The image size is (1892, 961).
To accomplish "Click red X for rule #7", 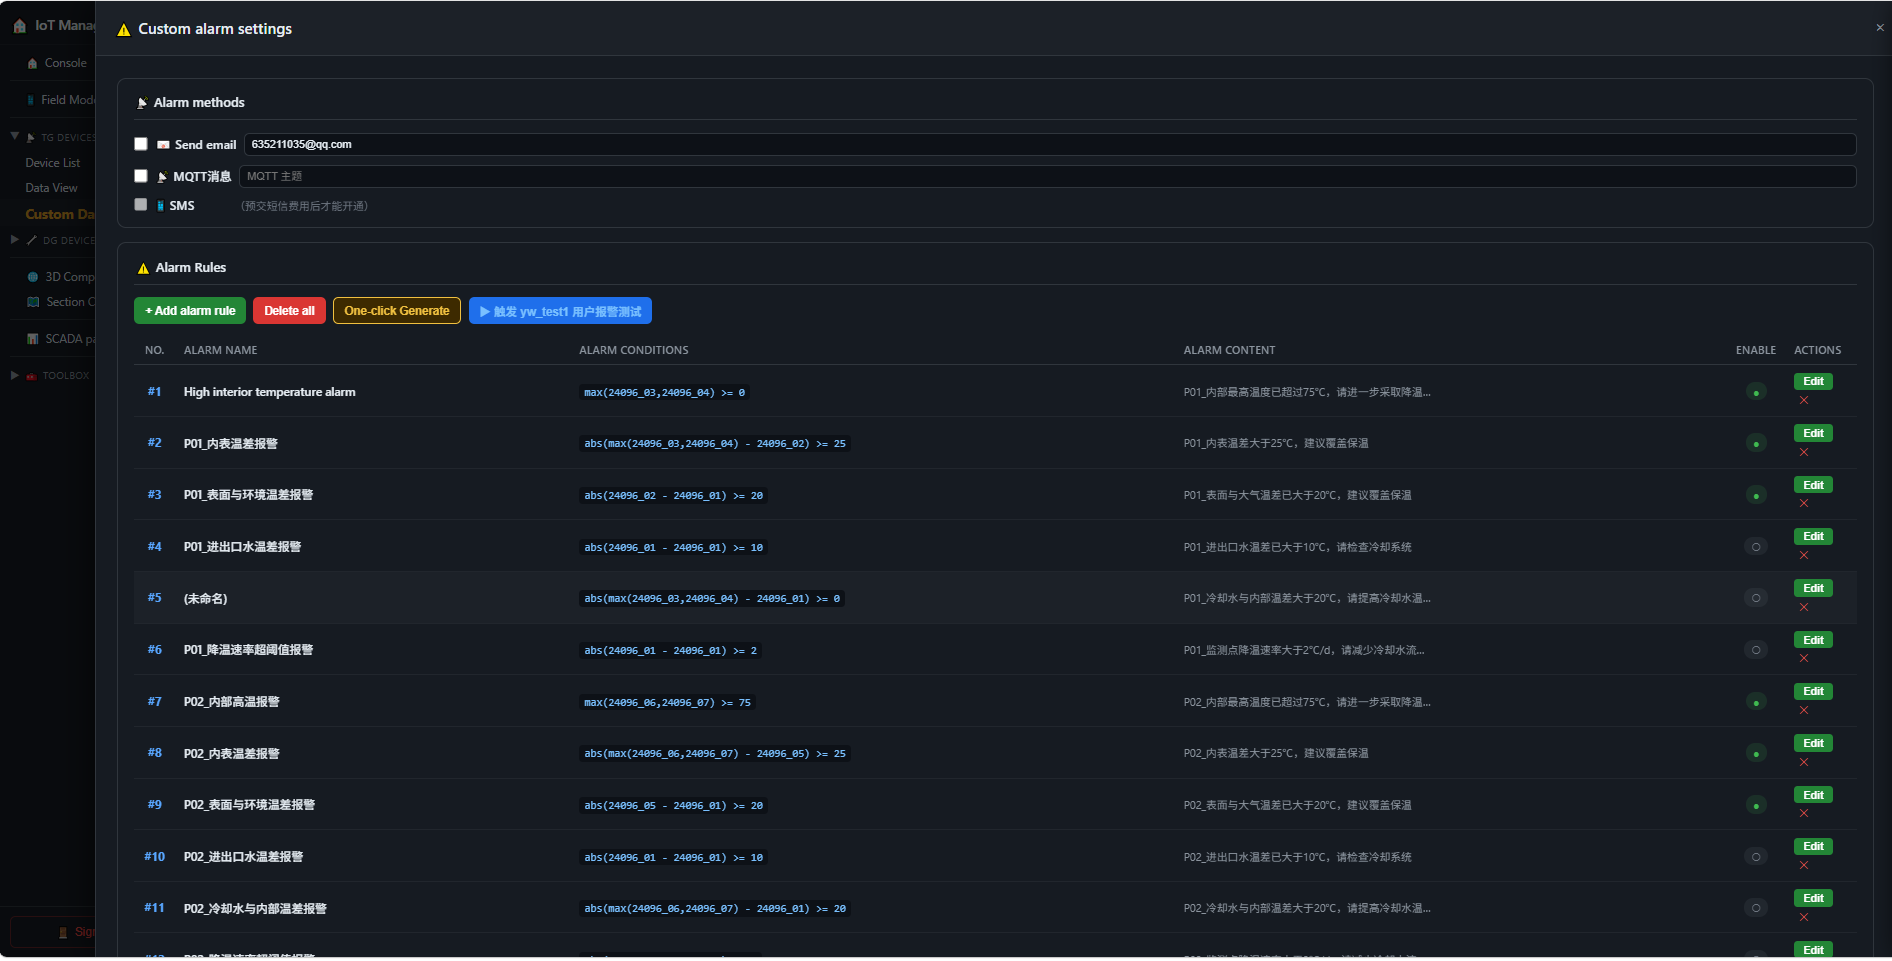I will tap(1804, 711).
